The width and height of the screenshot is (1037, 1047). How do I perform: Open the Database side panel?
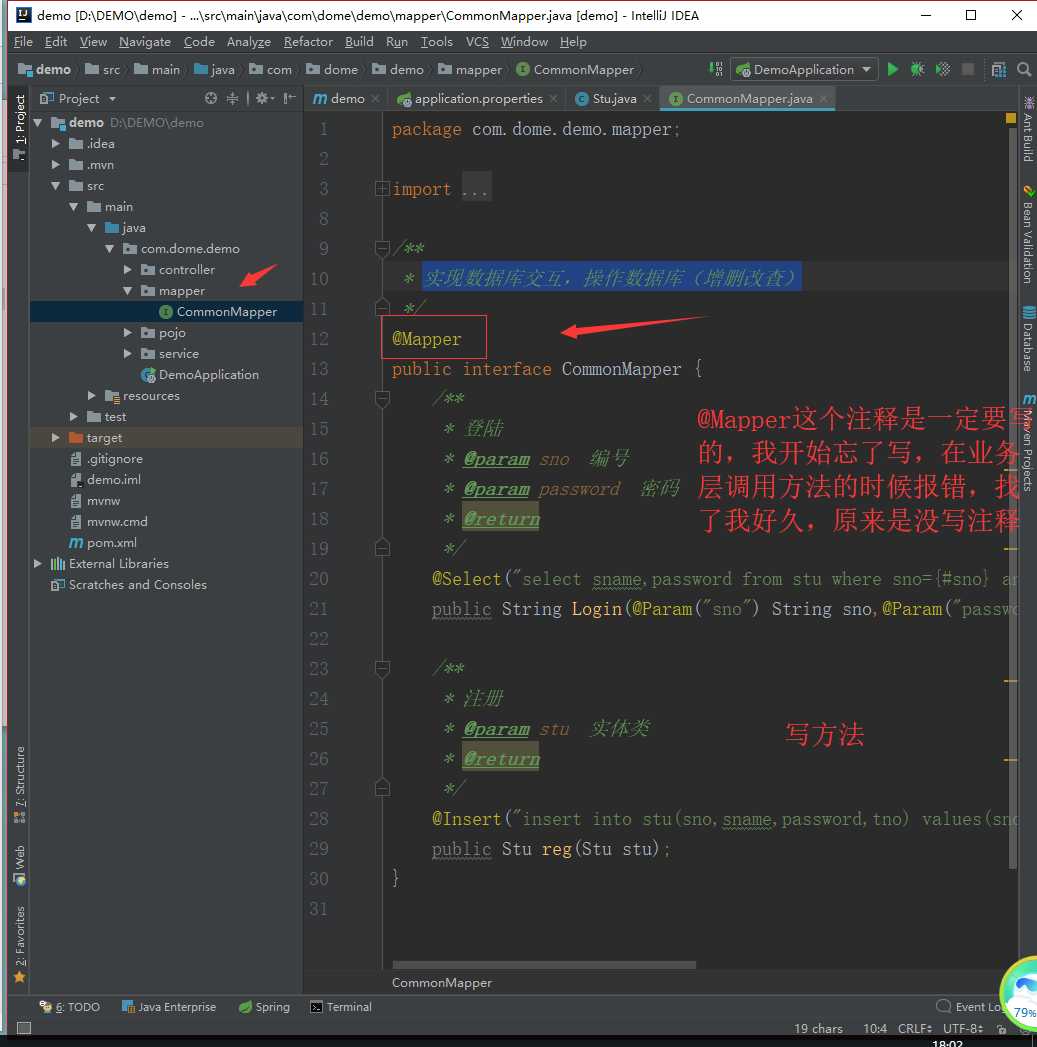click(1028, 339)
